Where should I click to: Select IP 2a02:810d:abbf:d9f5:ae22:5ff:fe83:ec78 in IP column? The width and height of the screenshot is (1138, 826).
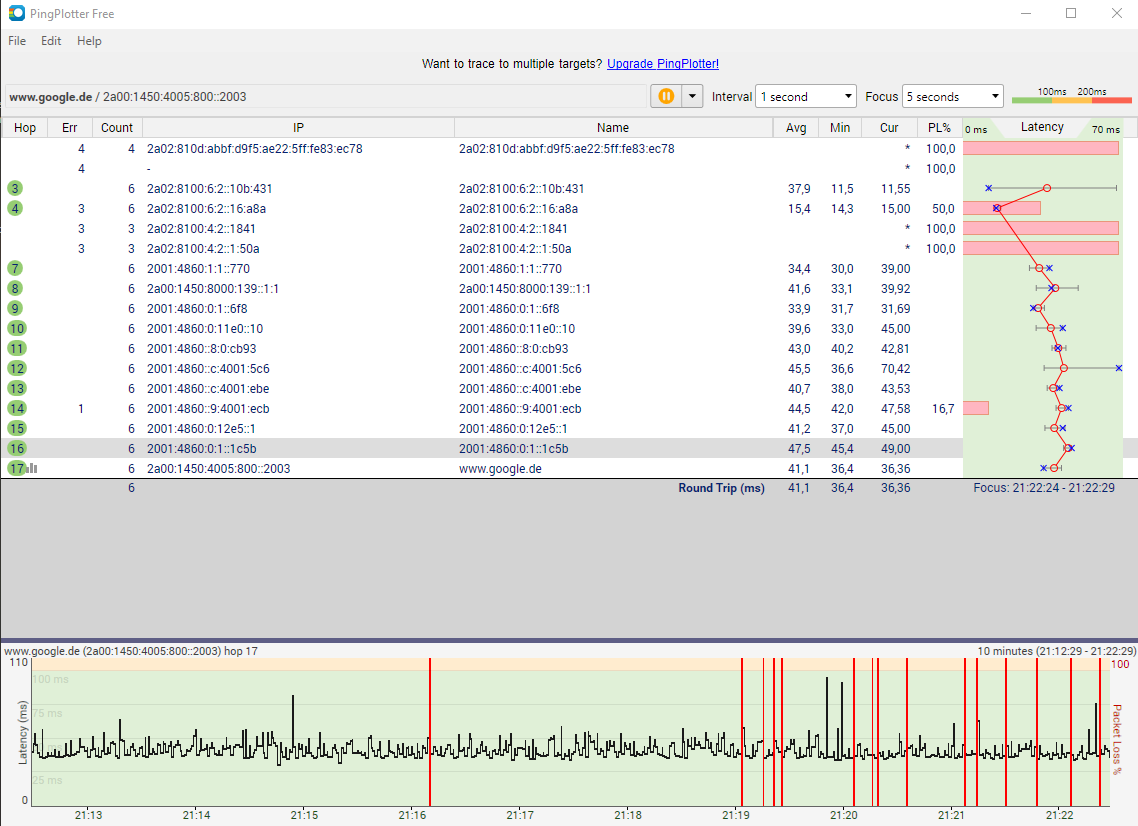point(255,149)
